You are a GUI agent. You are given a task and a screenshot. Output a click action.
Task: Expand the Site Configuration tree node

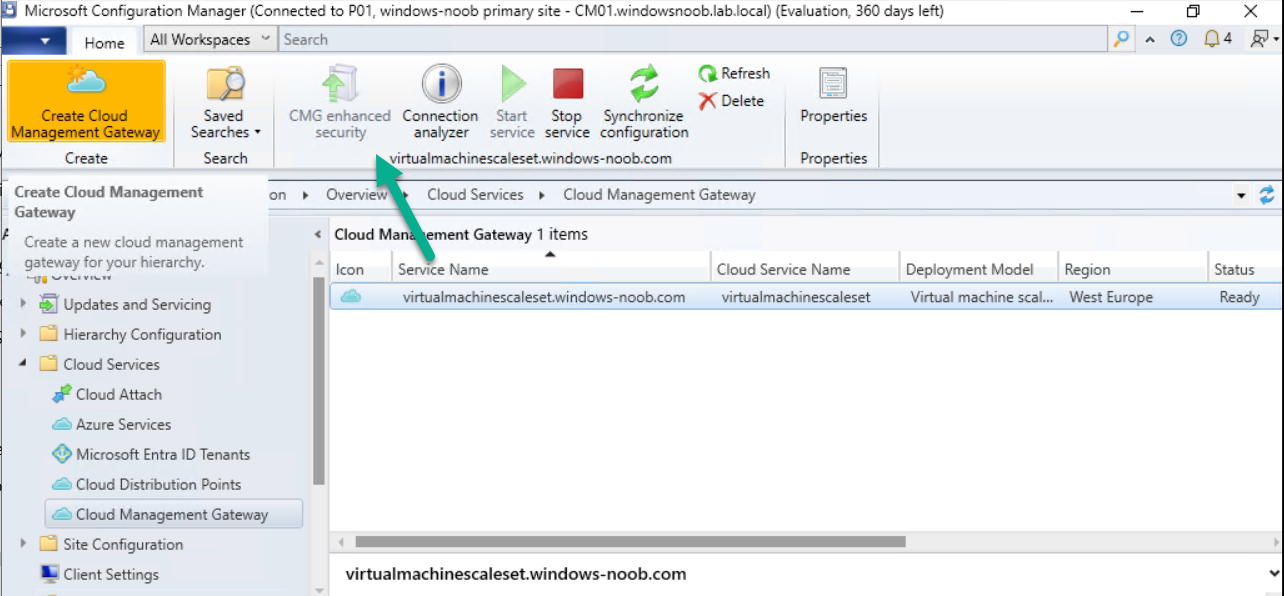coord(23,544)
